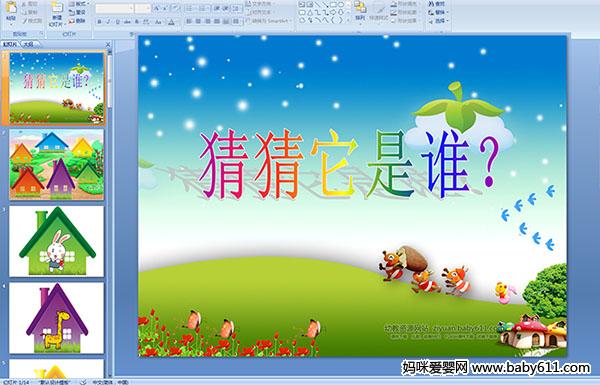This screenshot has height=385, width=600.
Task: Click the Find binoculars icon
Action: (431, 4)
